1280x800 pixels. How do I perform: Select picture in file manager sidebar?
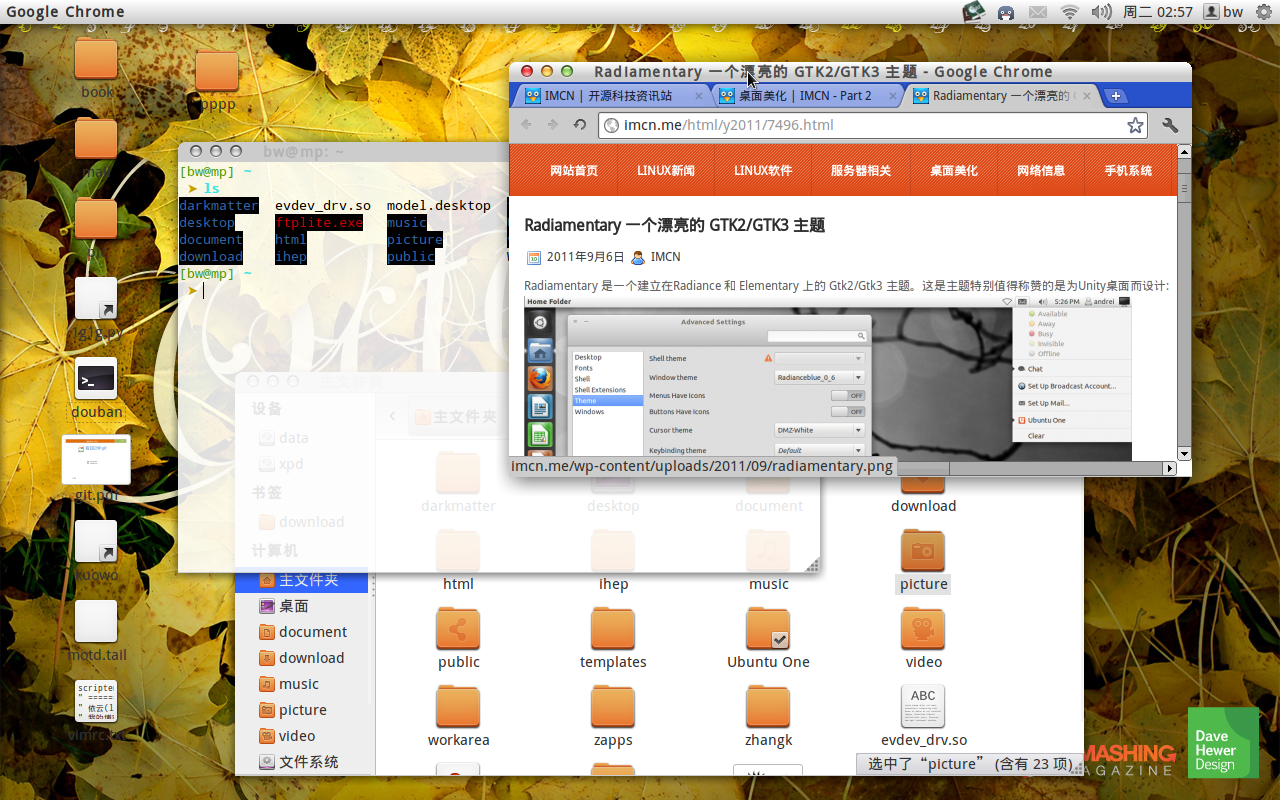click(301, 710)
